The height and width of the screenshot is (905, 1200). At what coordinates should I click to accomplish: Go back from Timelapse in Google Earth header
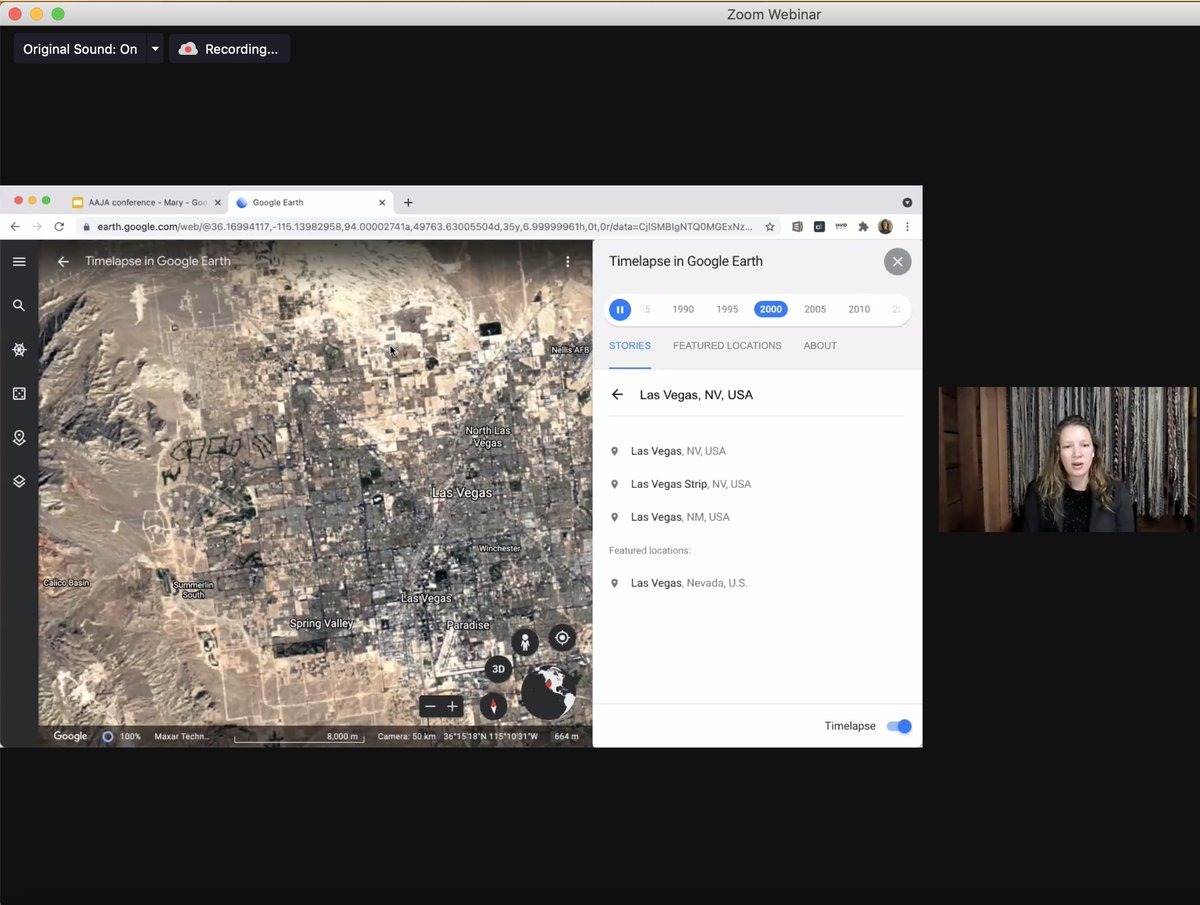click(x=63, y=262)
